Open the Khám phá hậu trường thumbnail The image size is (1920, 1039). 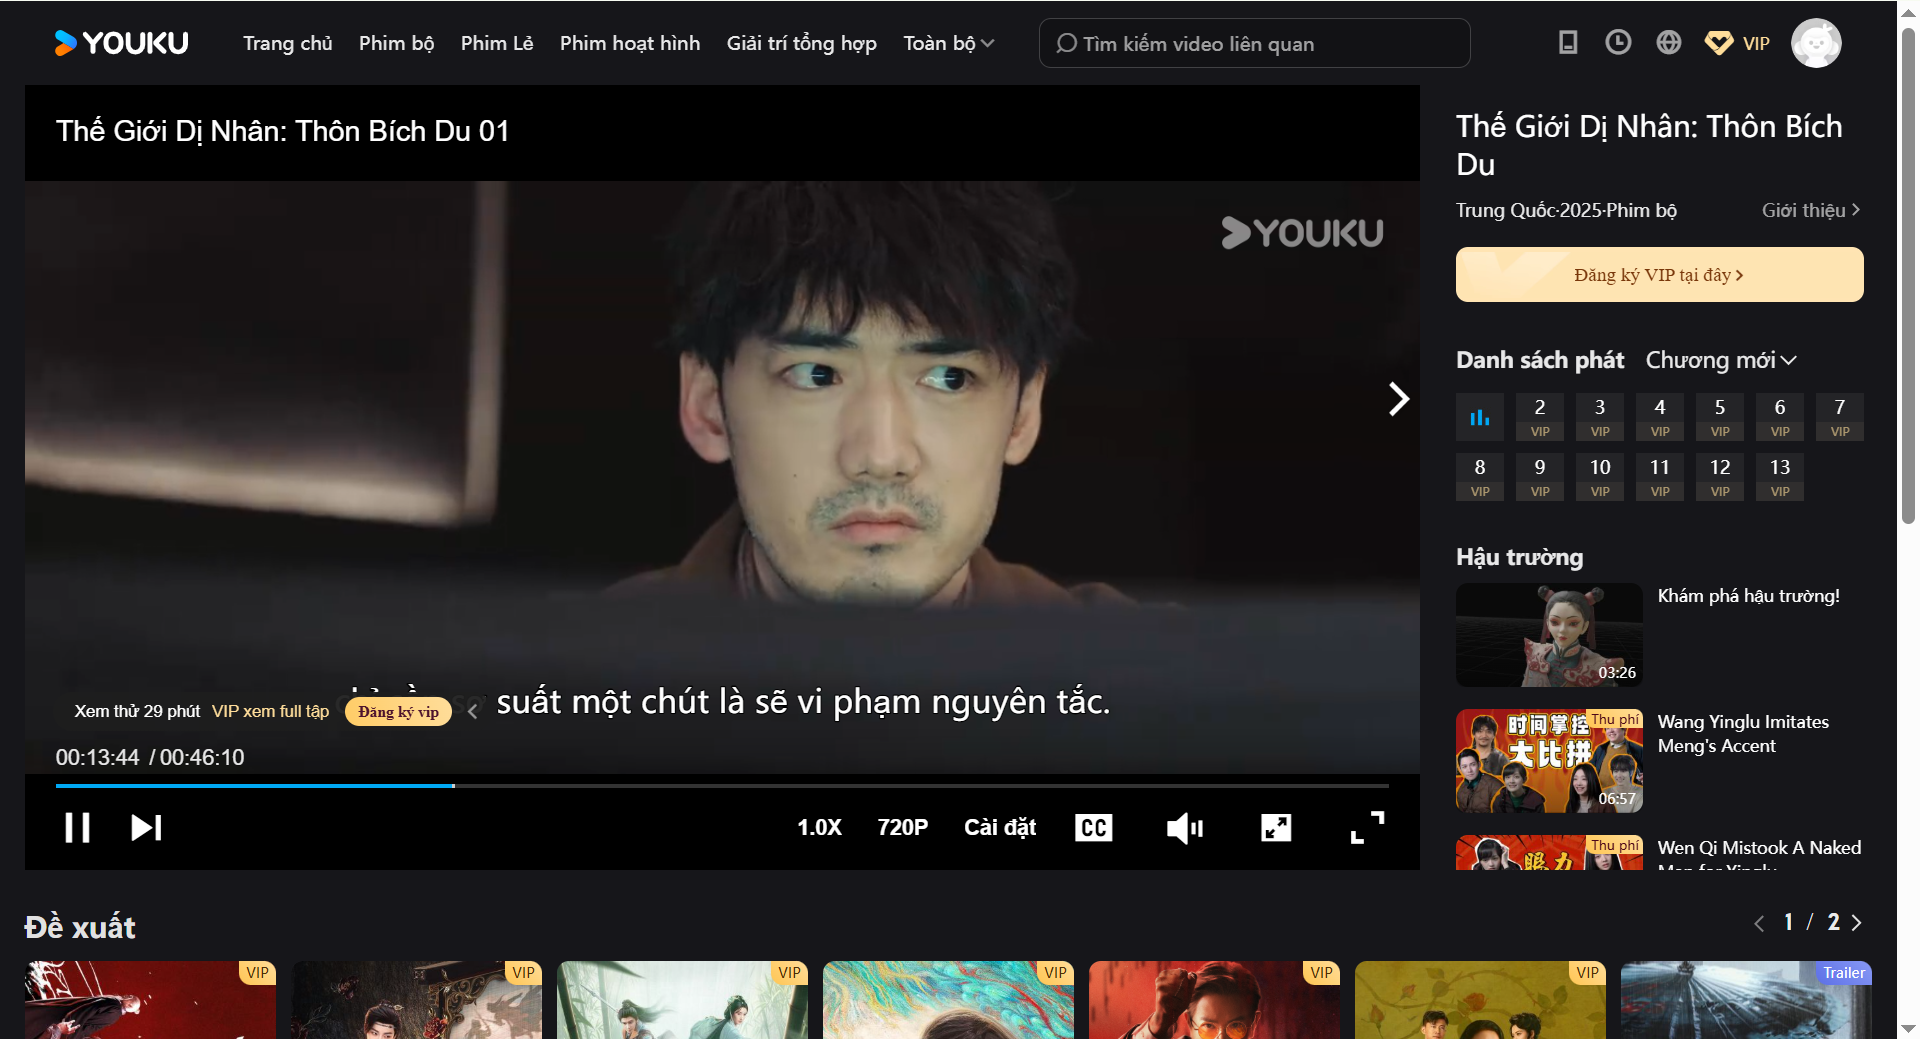coord(1548,635)
